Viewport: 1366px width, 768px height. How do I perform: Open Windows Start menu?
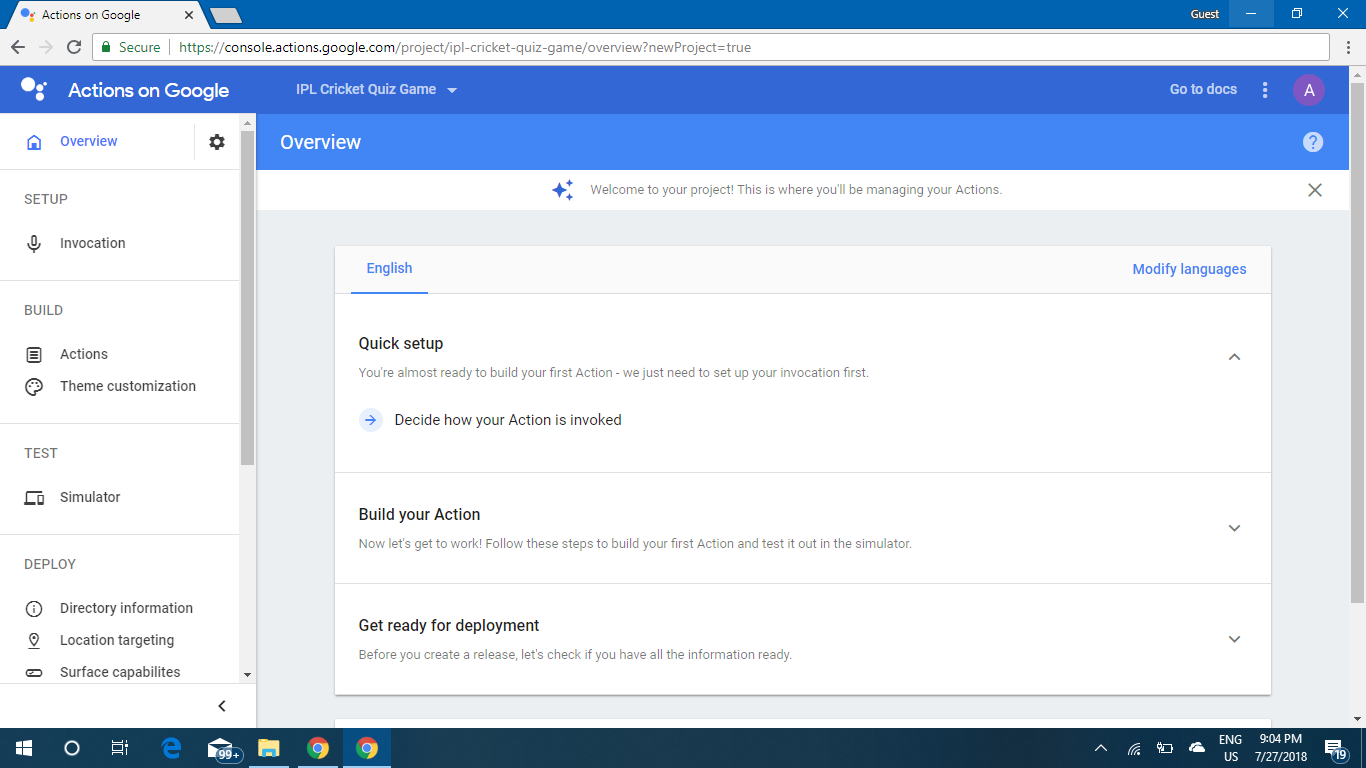tap(24, 748)
